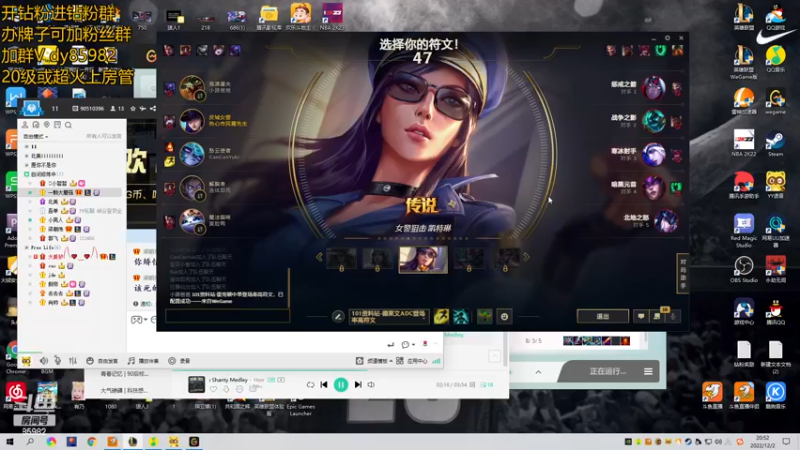Select the highlighted Caitlyn skin thumbnail
The height and width of the screenshot is (450, 800).
click(423, 259)
